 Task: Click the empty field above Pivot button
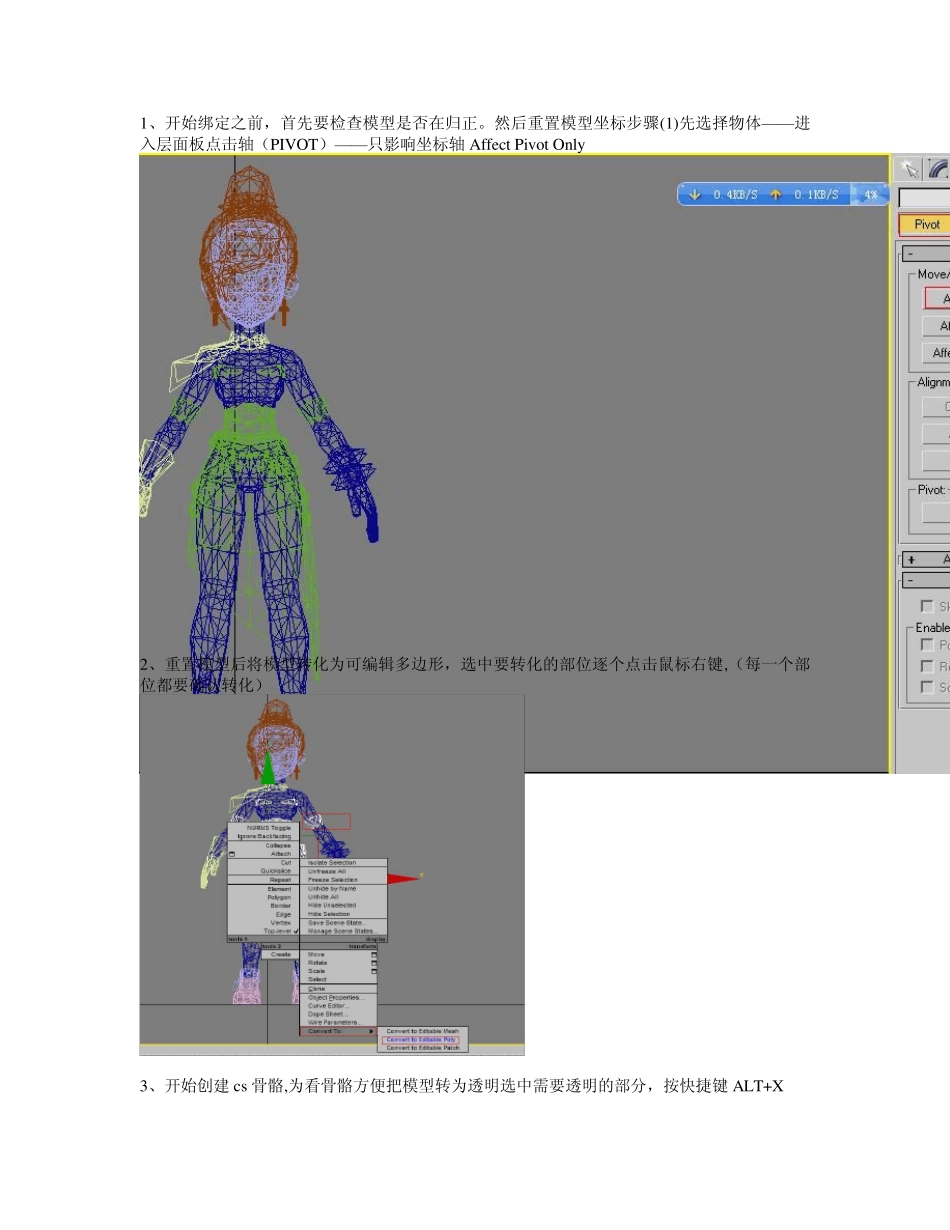click(x=924, y=198)
